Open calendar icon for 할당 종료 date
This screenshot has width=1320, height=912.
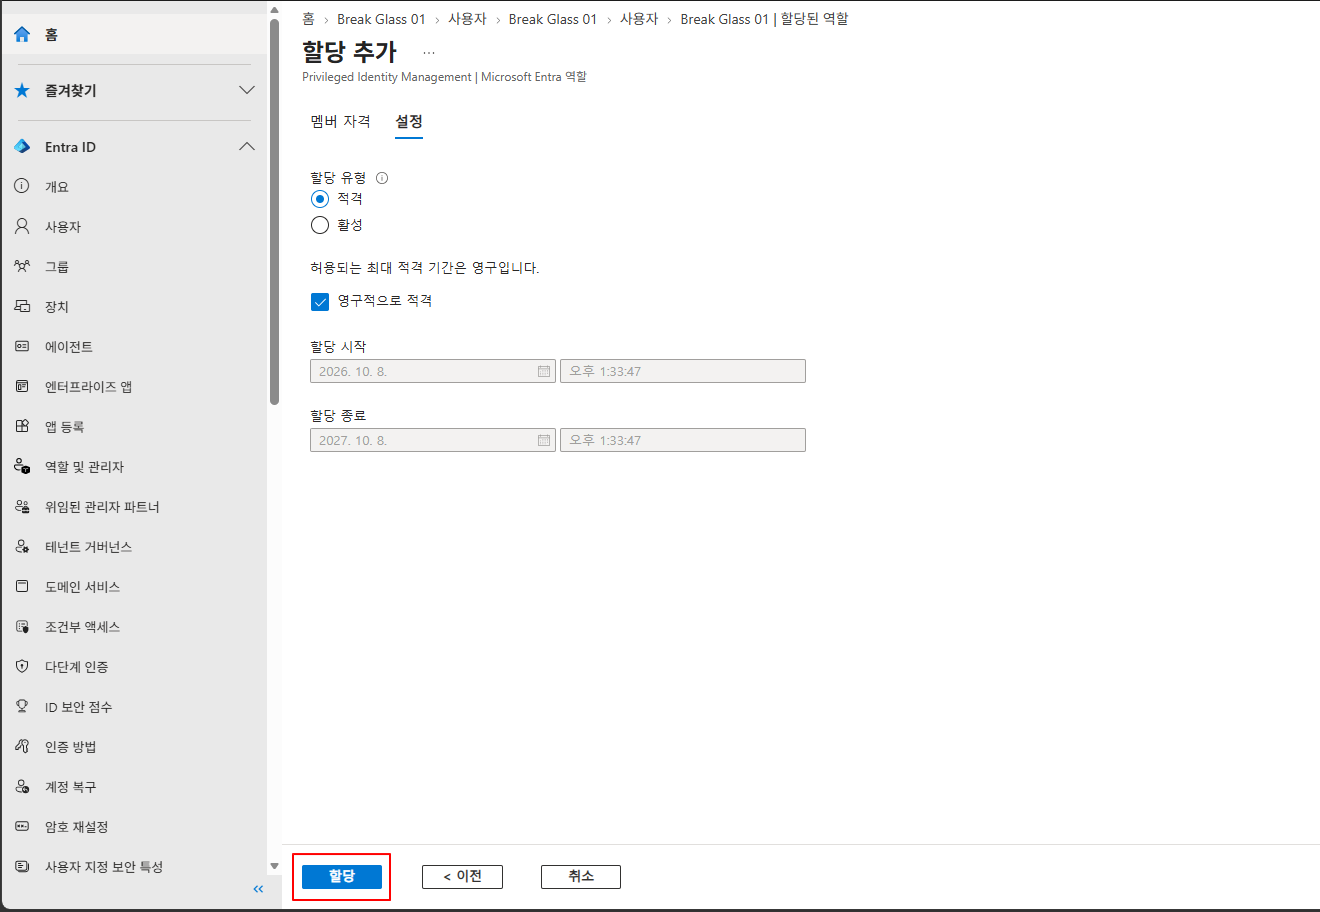point(544,440)
